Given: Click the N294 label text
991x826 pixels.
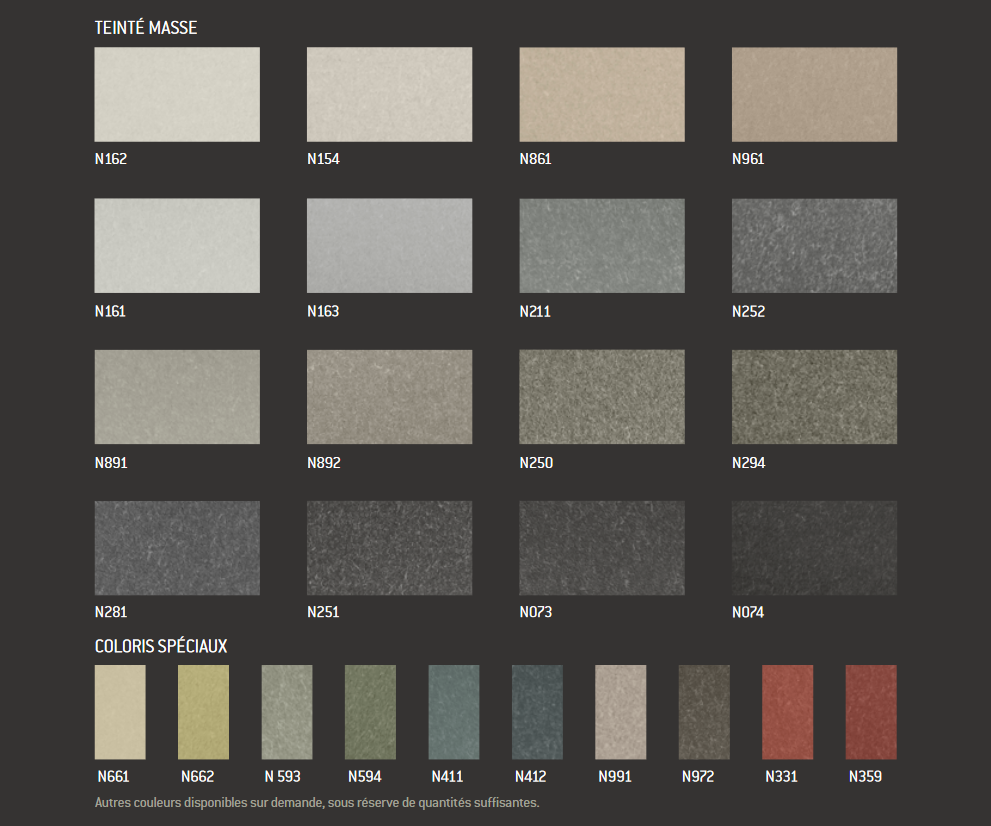Looking at the screenshot, I should click(x=748, y=463).
